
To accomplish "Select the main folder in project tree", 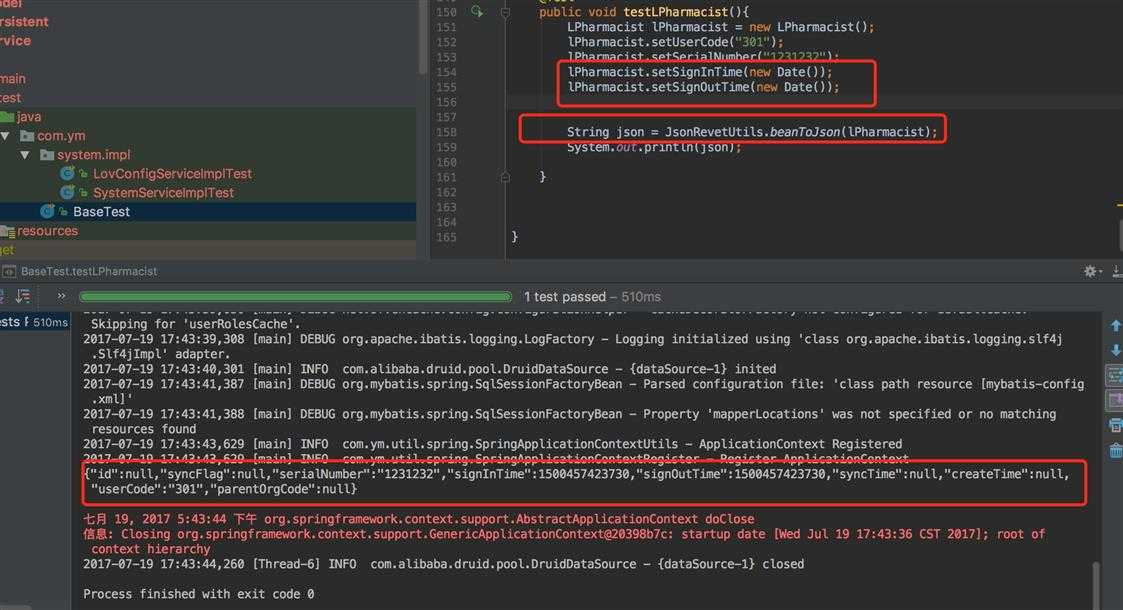I will (13, 79).
